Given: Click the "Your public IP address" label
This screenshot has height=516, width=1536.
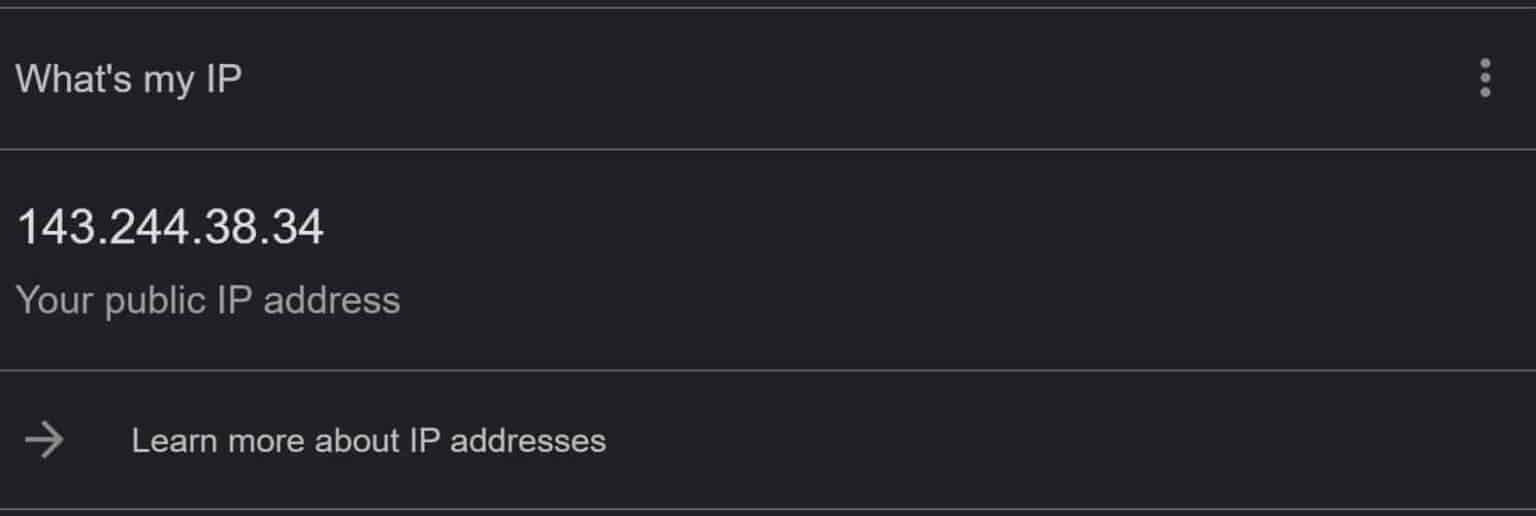Looking at the screenshot, I should [x=208, y=300].
